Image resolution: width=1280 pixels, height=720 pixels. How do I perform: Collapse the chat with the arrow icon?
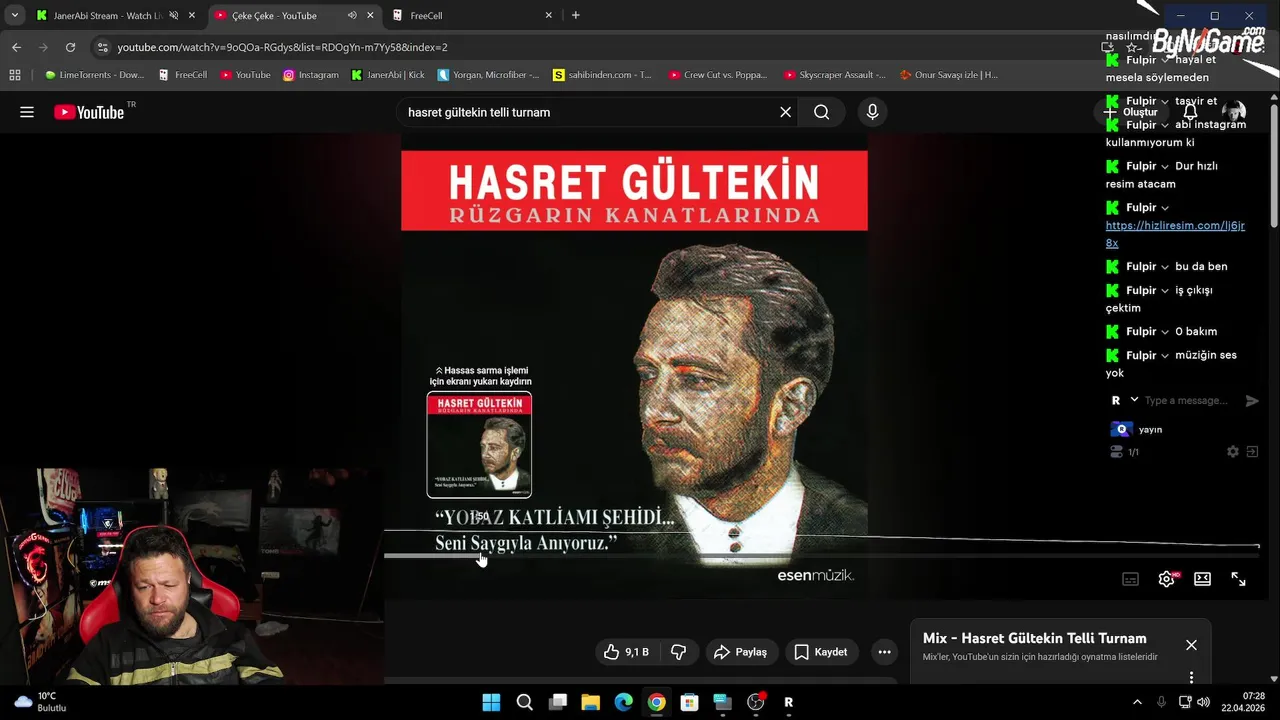click(1252, 452)
